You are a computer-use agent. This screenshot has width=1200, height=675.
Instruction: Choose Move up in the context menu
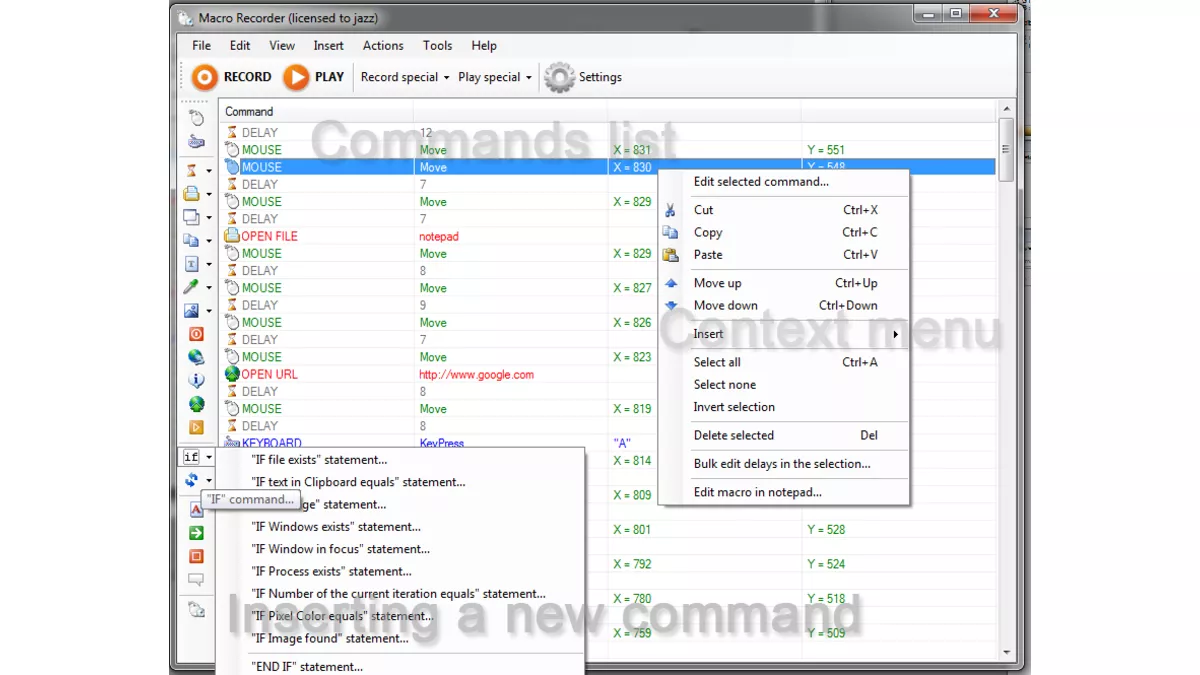point(783,283)
